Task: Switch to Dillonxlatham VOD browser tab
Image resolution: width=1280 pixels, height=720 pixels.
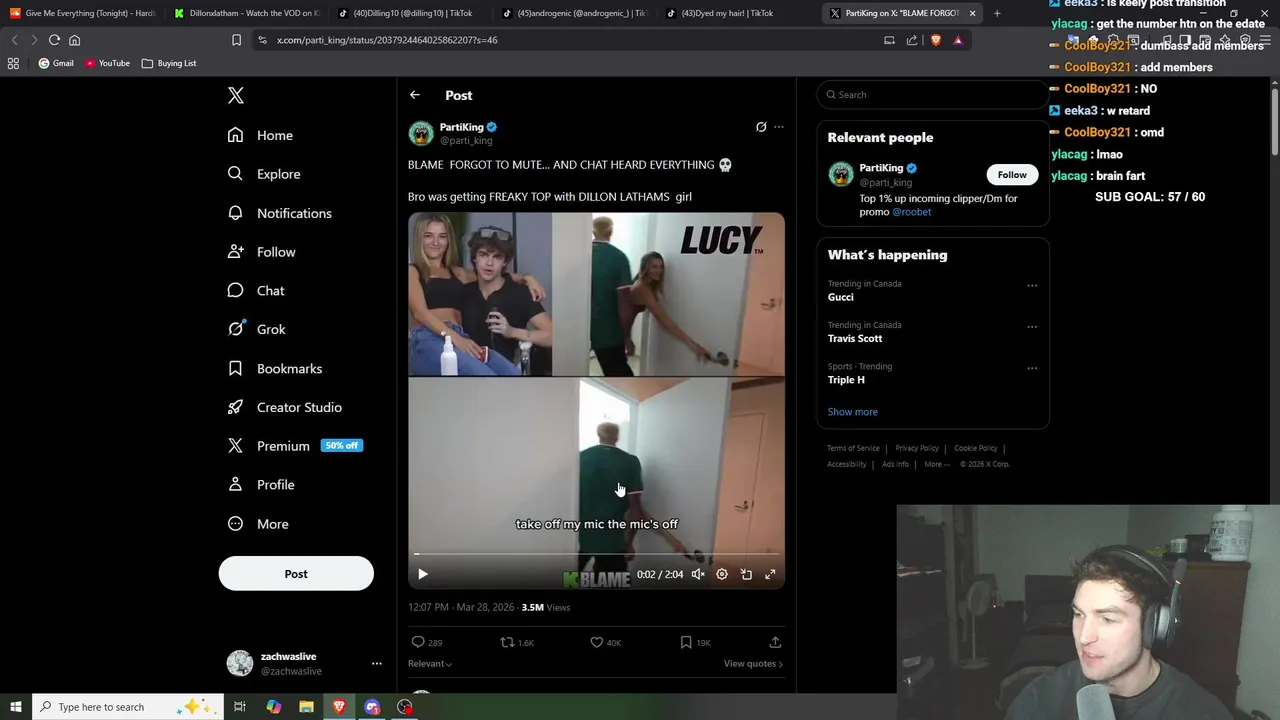Action: [x=246, y=13]
